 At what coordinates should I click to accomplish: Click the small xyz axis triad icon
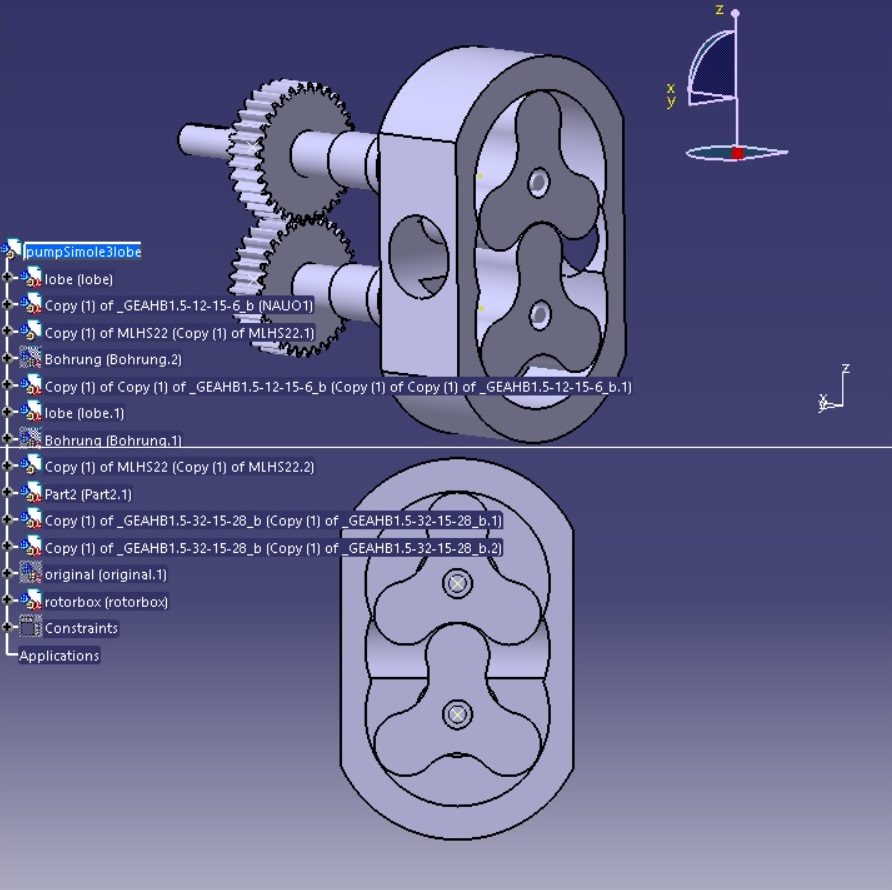[834, 387]
